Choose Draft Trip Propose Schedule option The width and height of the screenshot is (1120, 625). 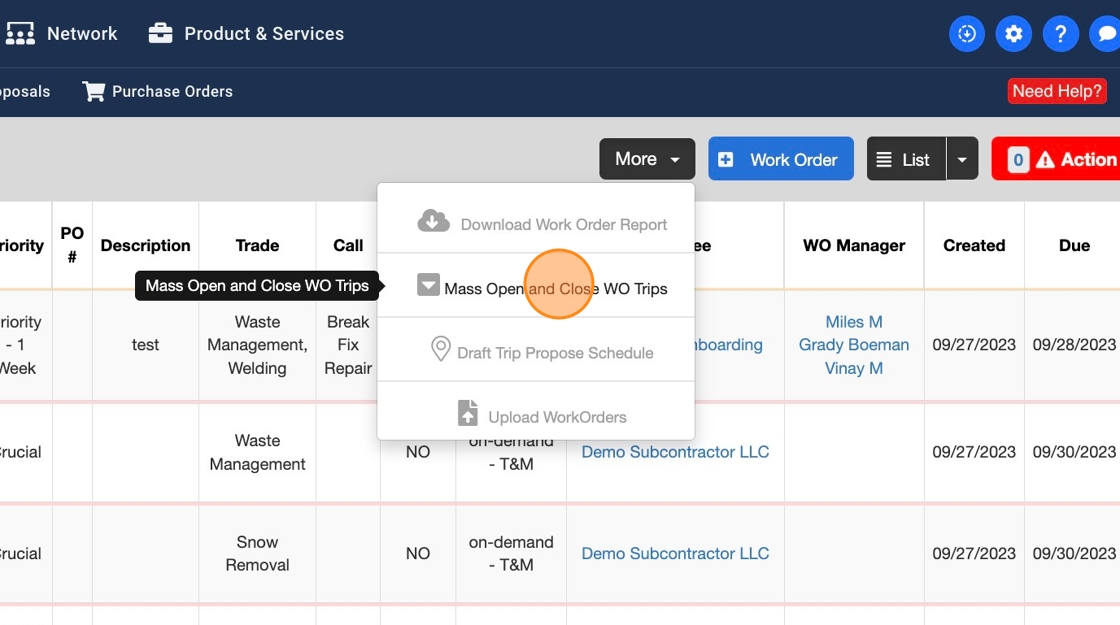click(x=555, y=352)
